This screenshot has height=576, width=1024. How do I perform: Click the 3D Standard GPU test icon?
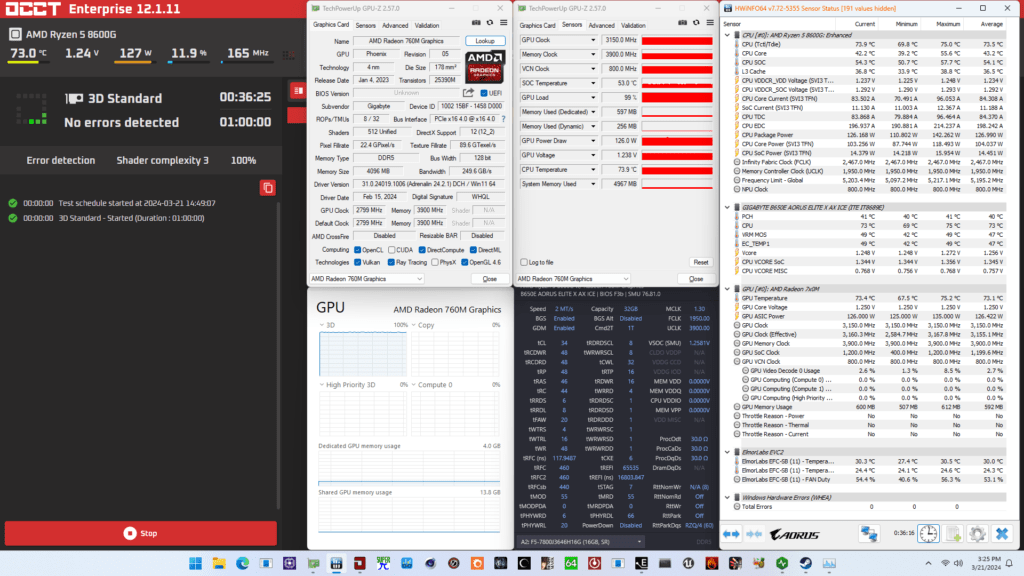tap(74, 99)
